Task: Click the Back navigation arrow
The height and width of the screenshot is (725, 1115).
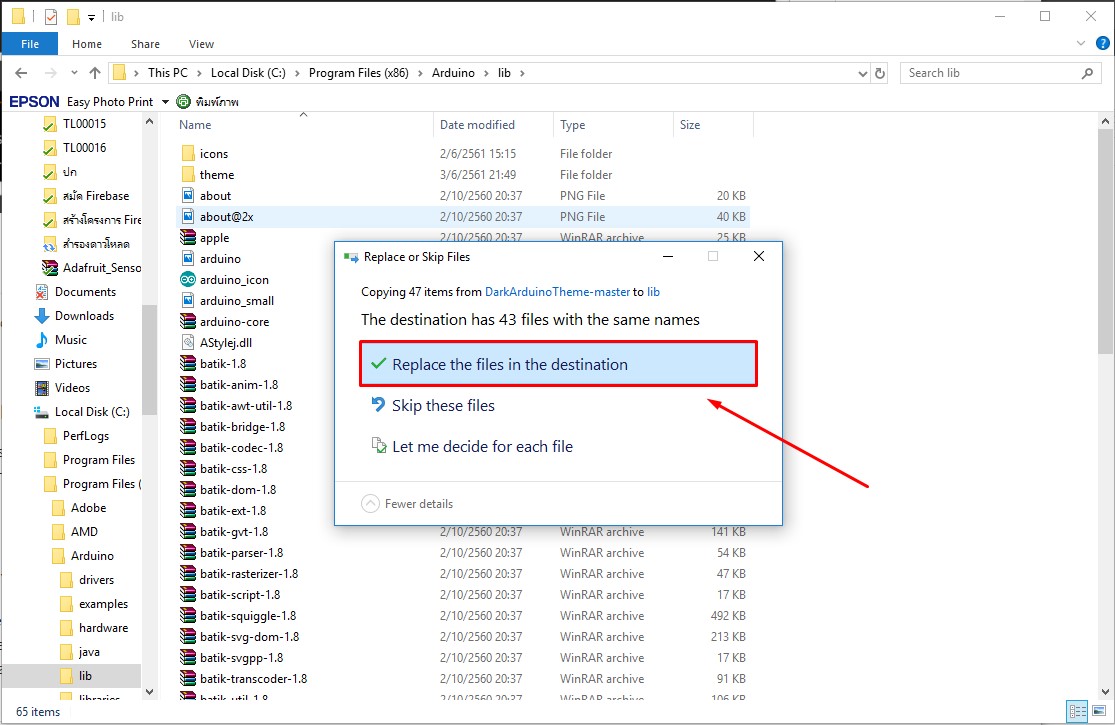Action: point(21,73)
